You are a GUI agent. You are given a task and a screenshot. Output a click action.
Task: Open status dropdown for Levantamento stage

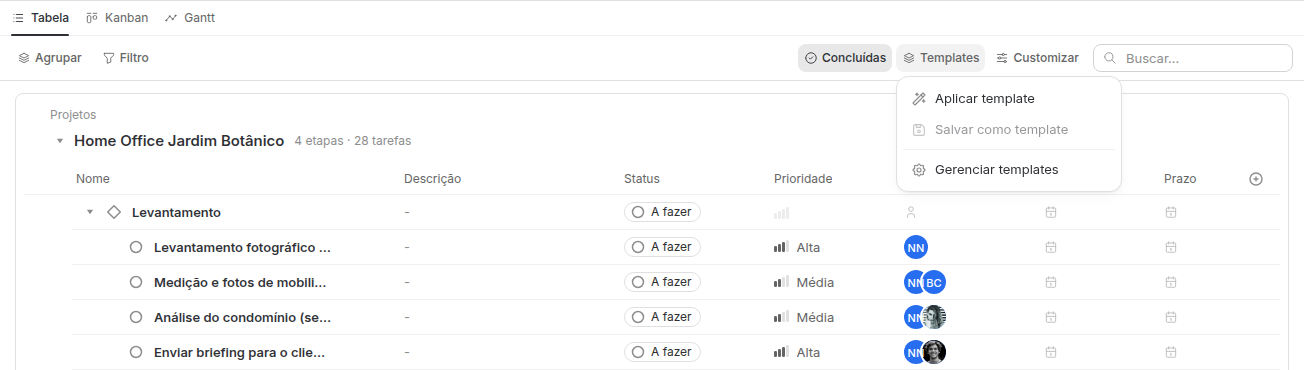click(663, 212)
